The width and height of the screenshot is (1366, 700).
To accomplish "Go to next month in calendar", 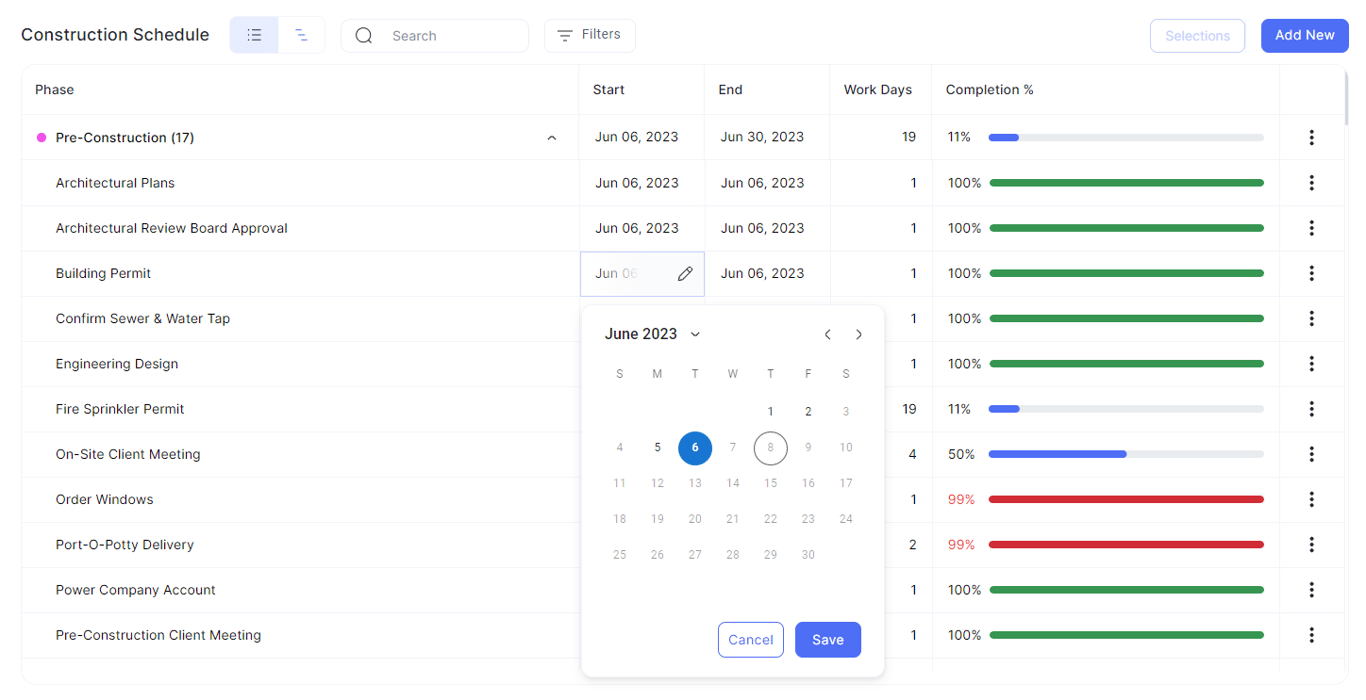I will (859, 335).
